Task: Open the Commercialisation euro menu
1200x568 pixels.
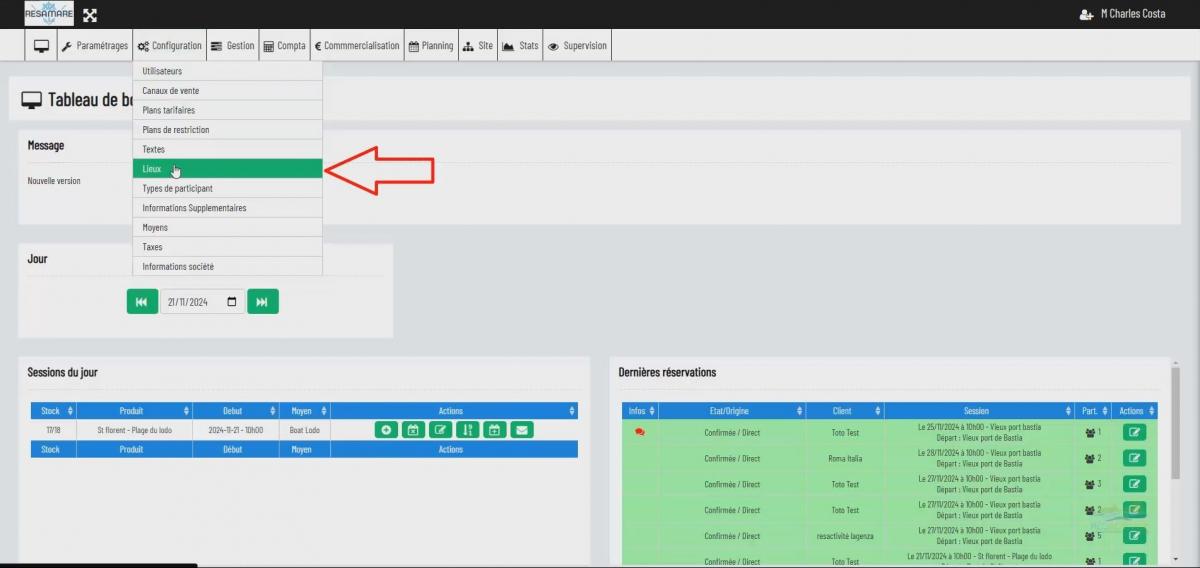Action: tap(357, 46)
